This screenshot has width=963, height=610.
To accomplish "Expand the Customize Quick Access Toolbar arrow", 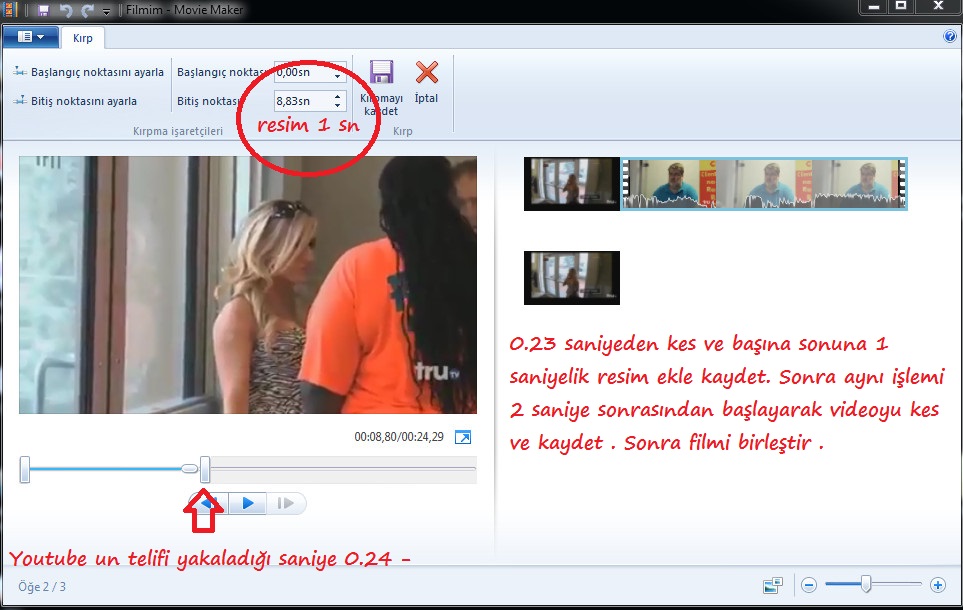I will (106, 10).
